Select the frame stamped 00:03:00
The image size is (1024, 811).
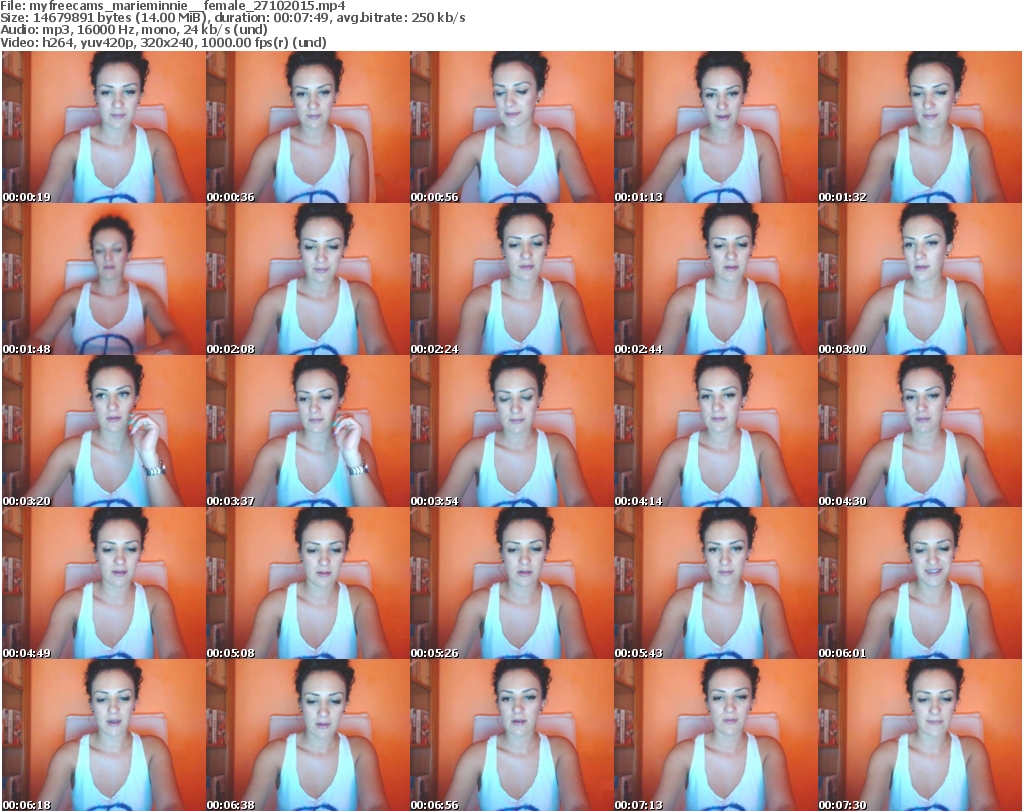point(920,279)
